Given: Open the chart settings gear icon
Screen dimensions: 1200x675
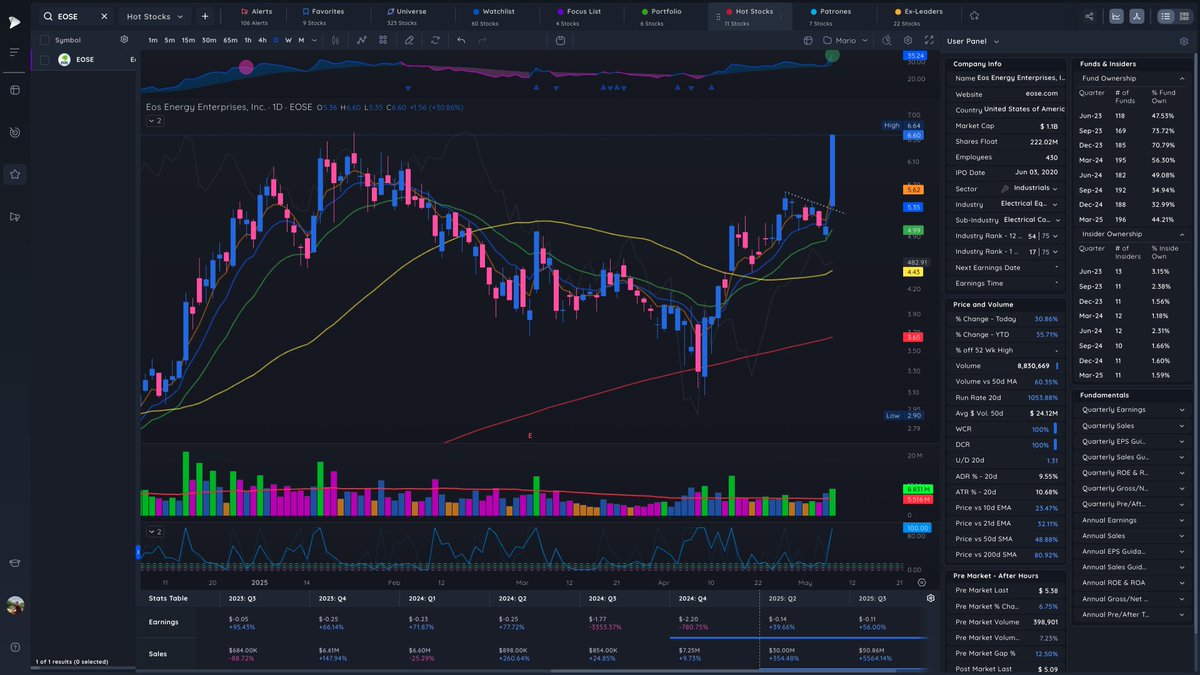Looking at the screenshot, I should tap(908, 40).
